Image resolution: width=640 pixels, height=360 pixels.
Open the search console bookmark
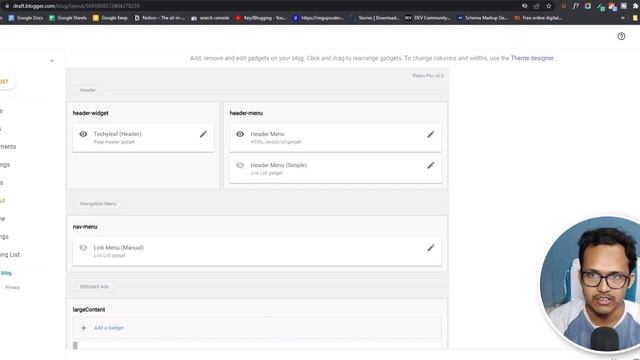[x=210, y=18]
